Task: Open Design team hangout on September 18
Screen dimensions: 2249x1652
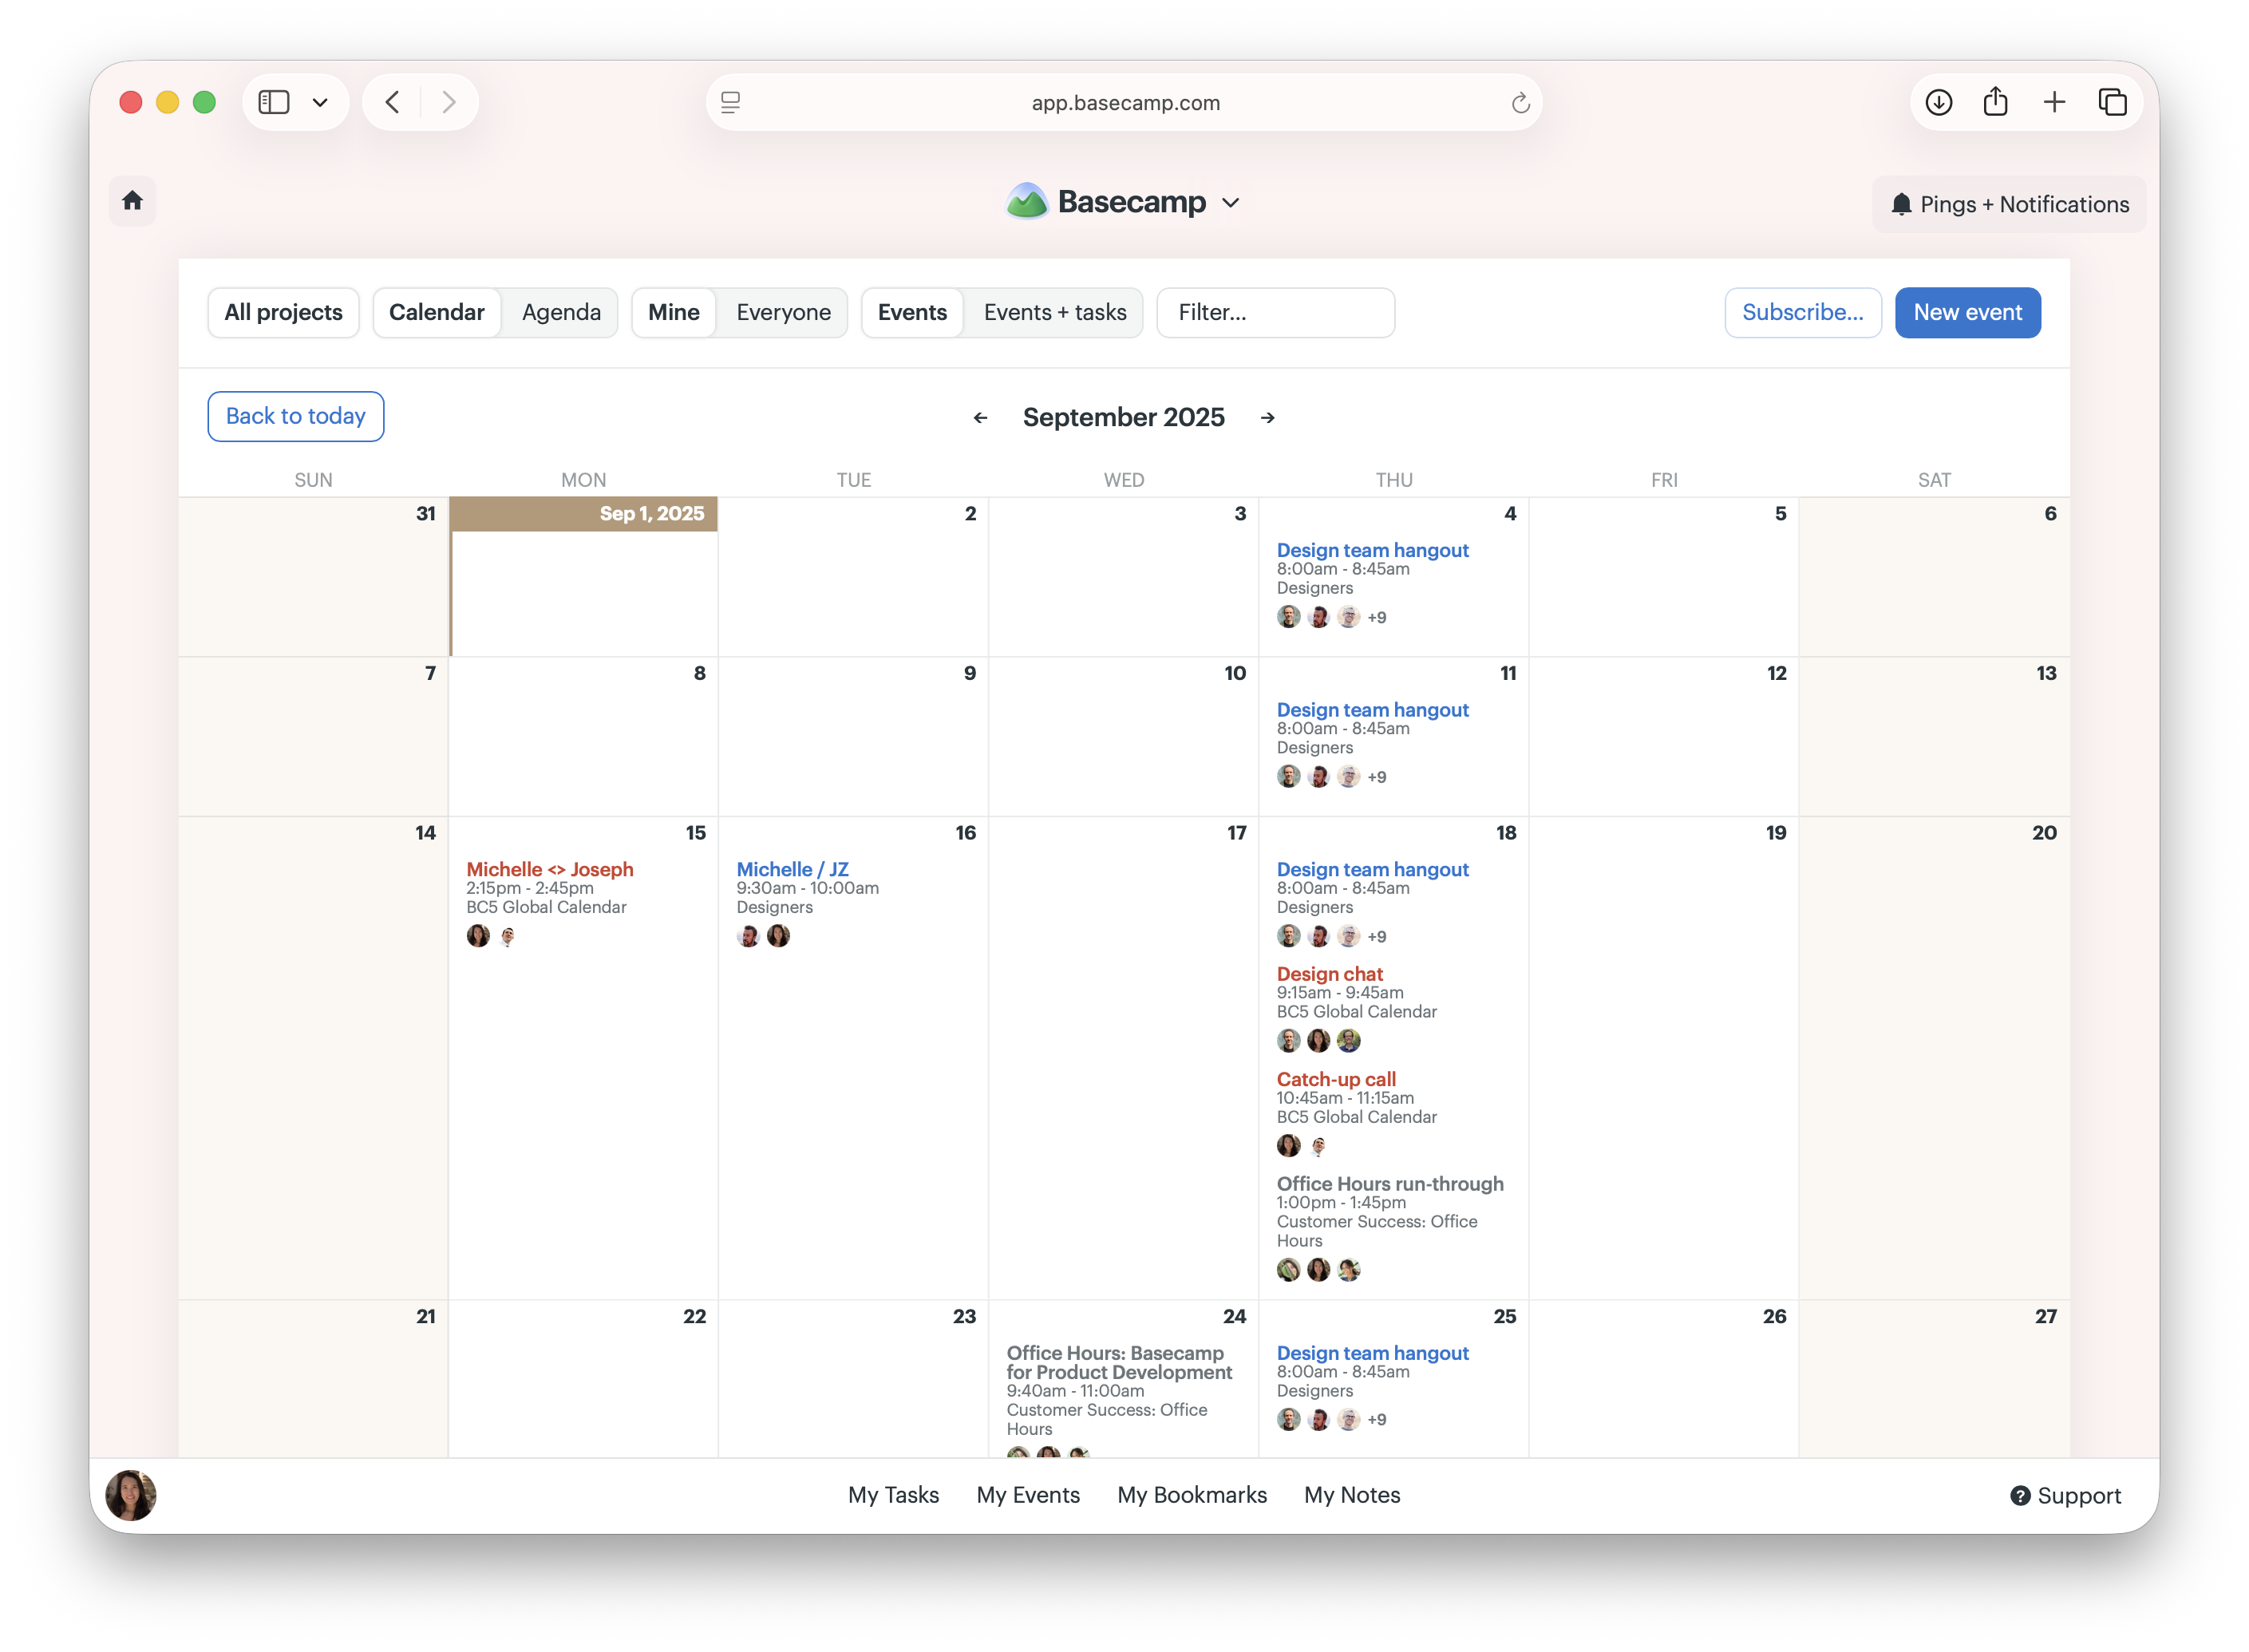Action: (x=1372, y=870)
